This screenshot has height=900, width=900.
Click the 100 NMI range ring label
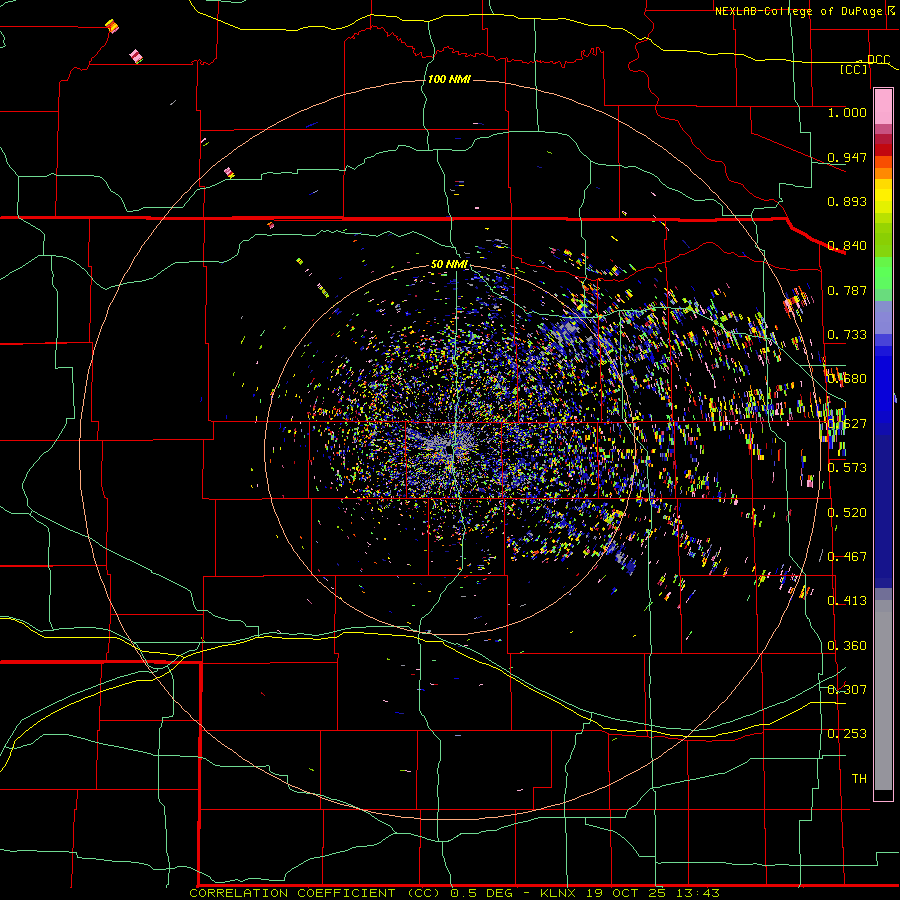(x=449, y=79)
